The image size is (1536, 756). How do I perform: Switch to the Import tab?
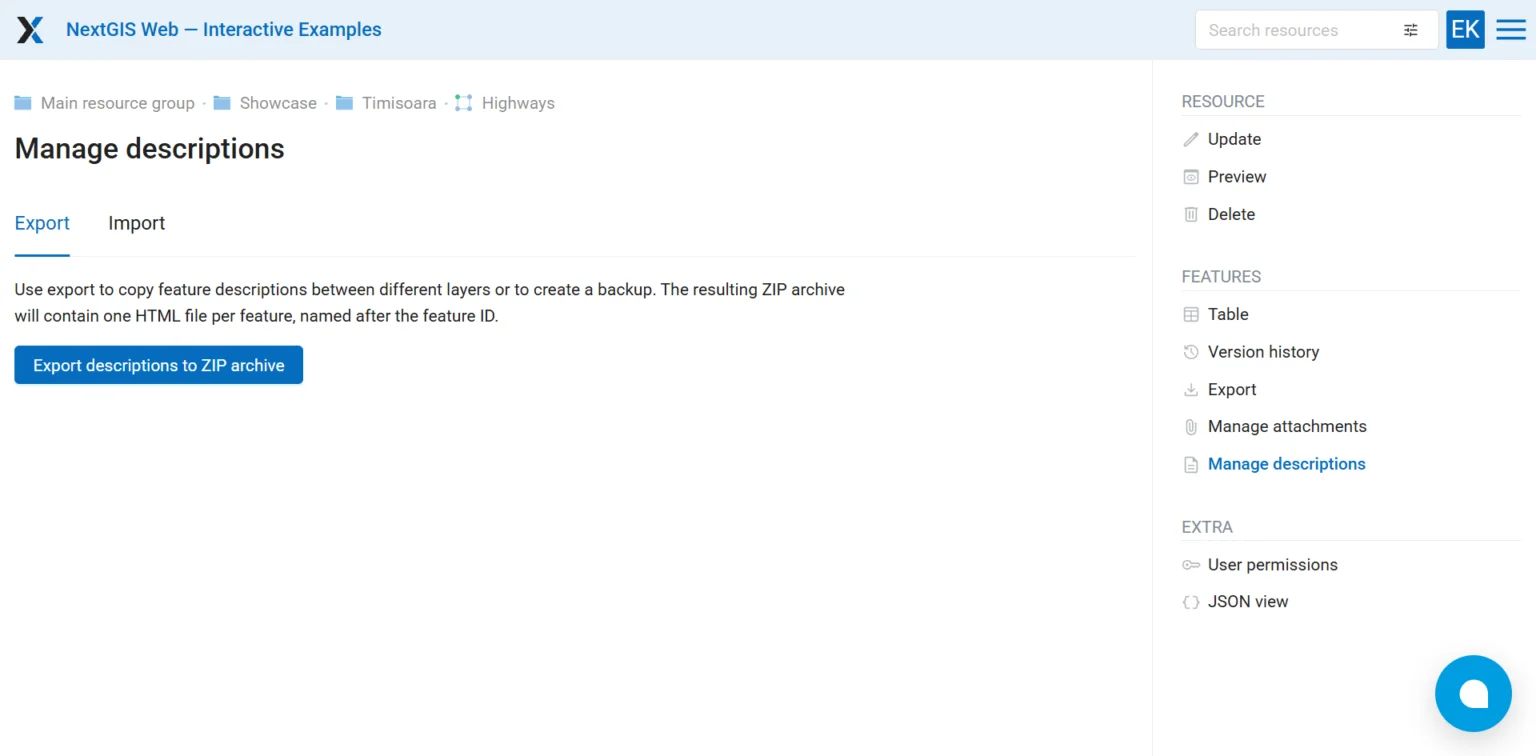point(136,223)
